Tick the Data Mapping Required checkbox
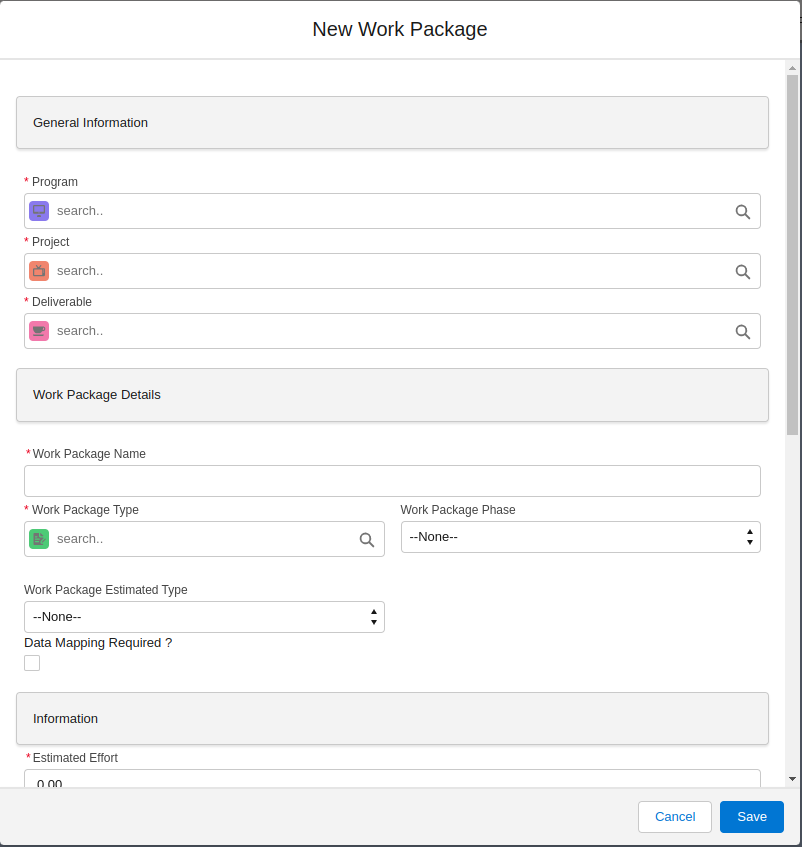Image resolution: width=802 pixels, height=847 pixels. tap(32, 663)
